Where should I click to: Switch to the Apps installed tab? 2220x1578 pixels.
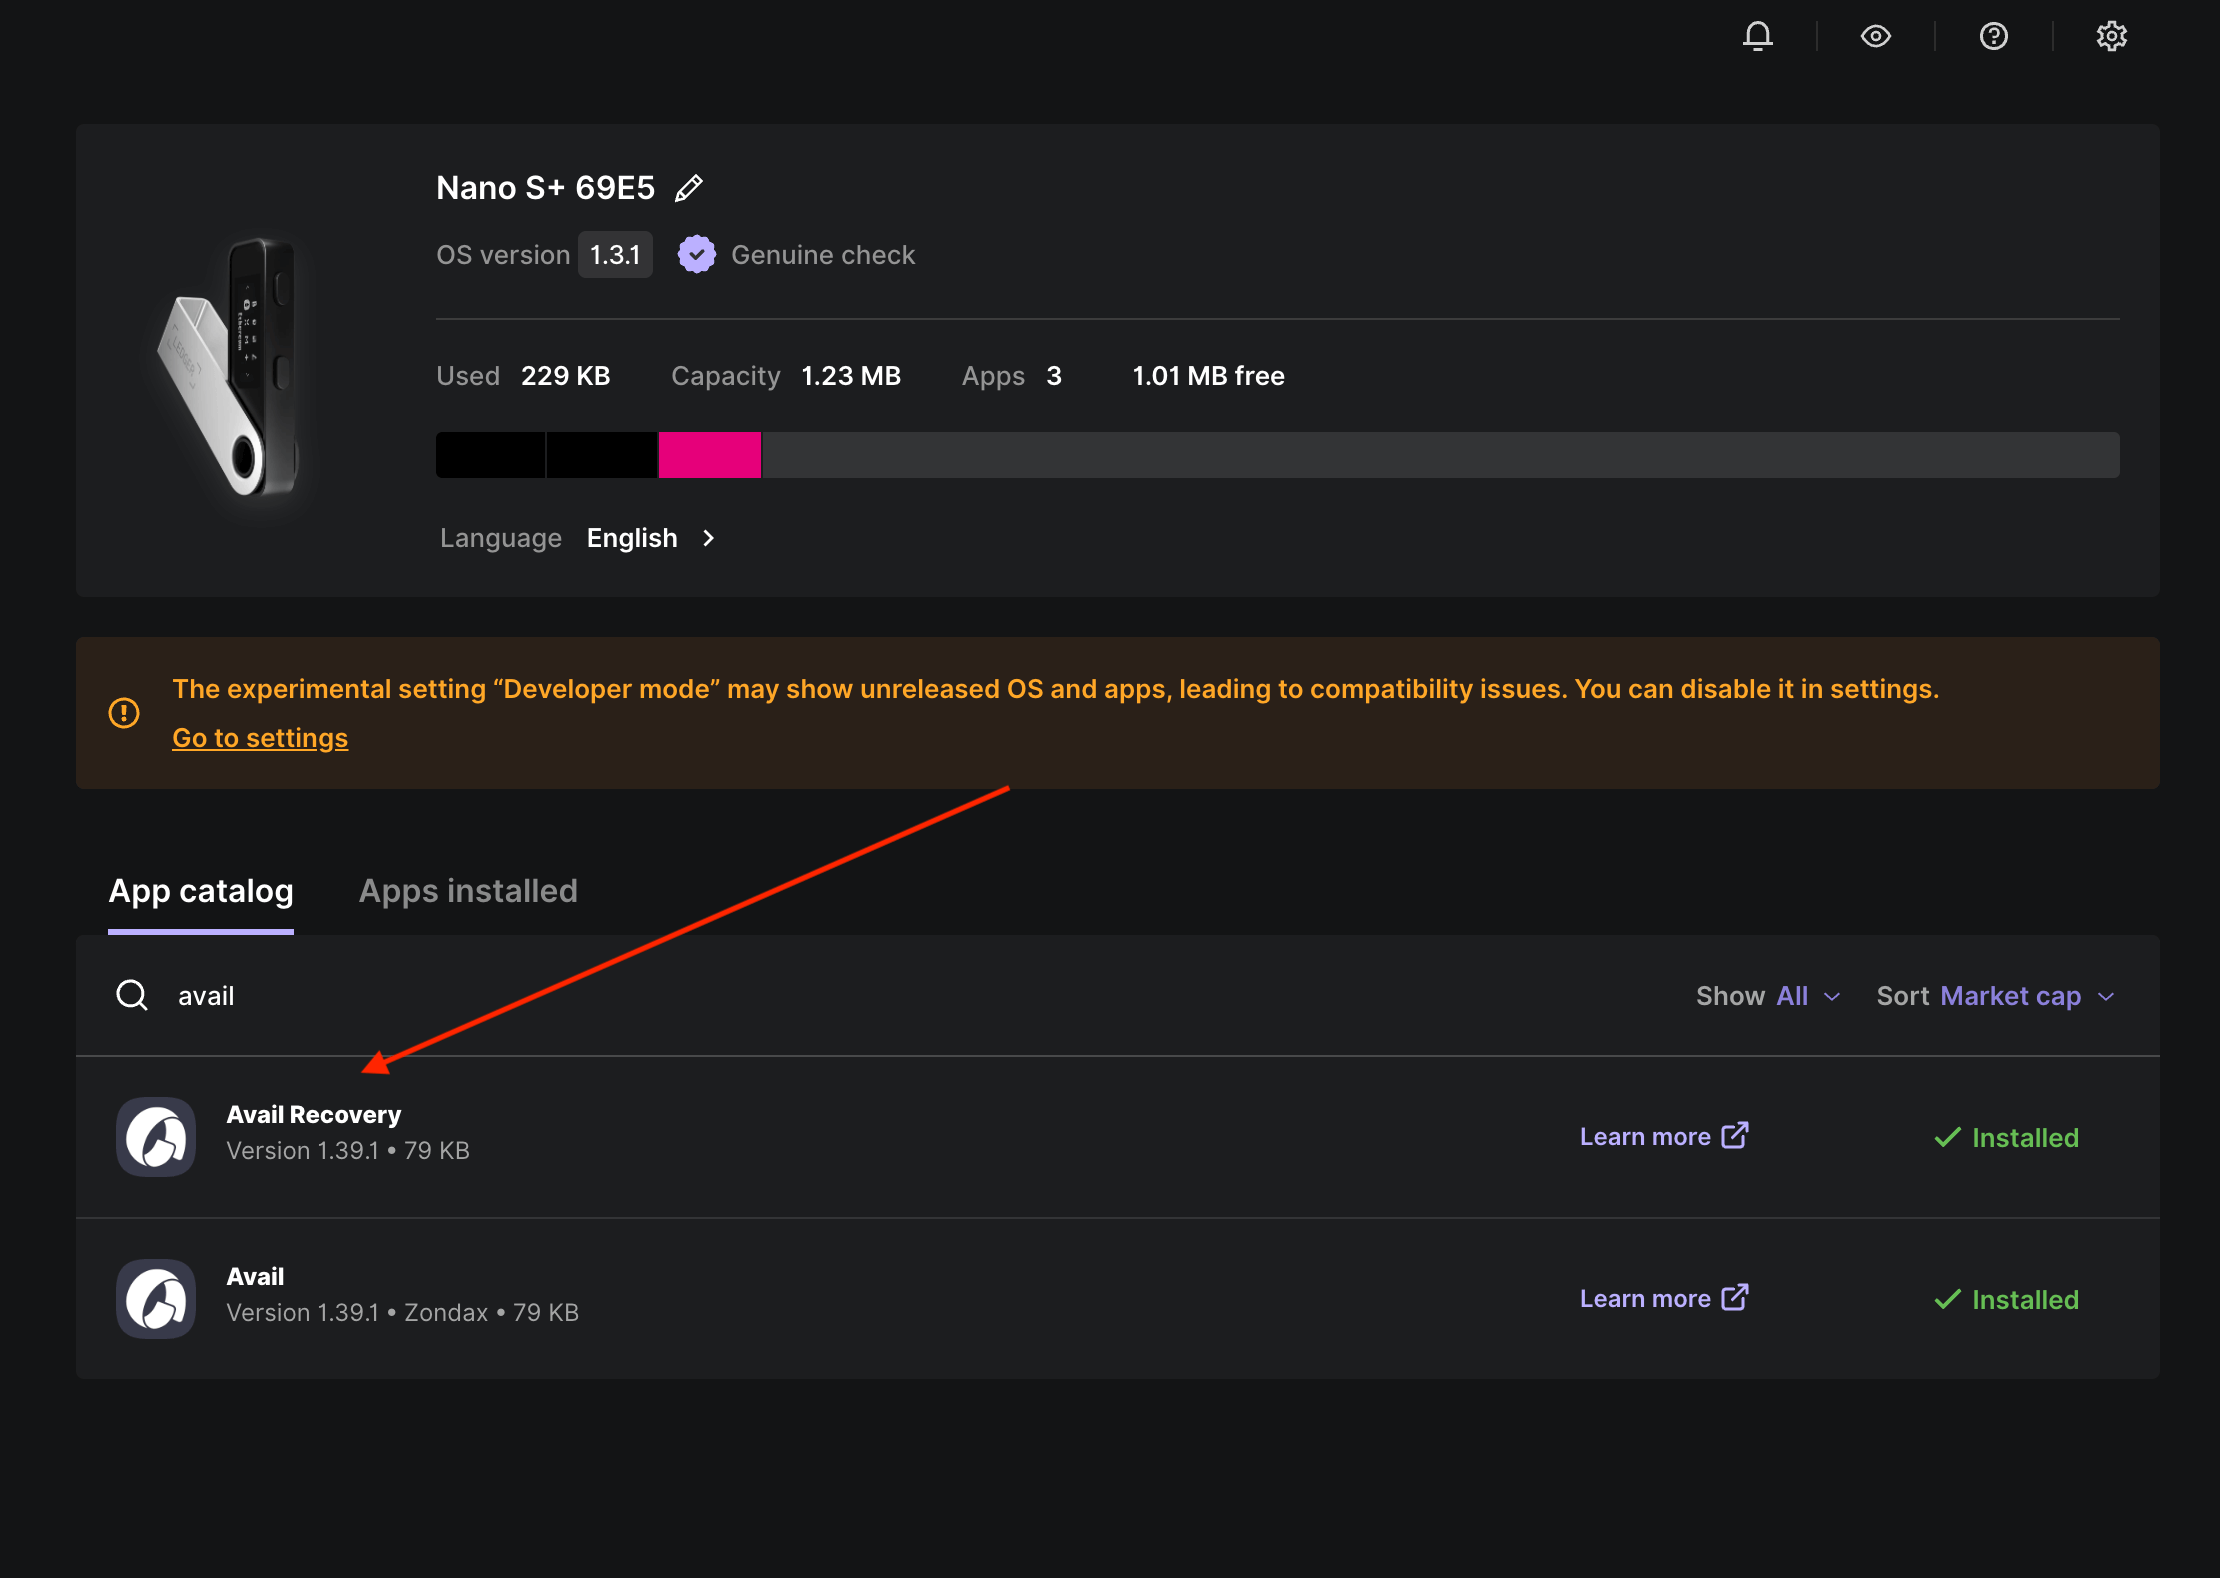pyautogui.click(x=468, y=891)
